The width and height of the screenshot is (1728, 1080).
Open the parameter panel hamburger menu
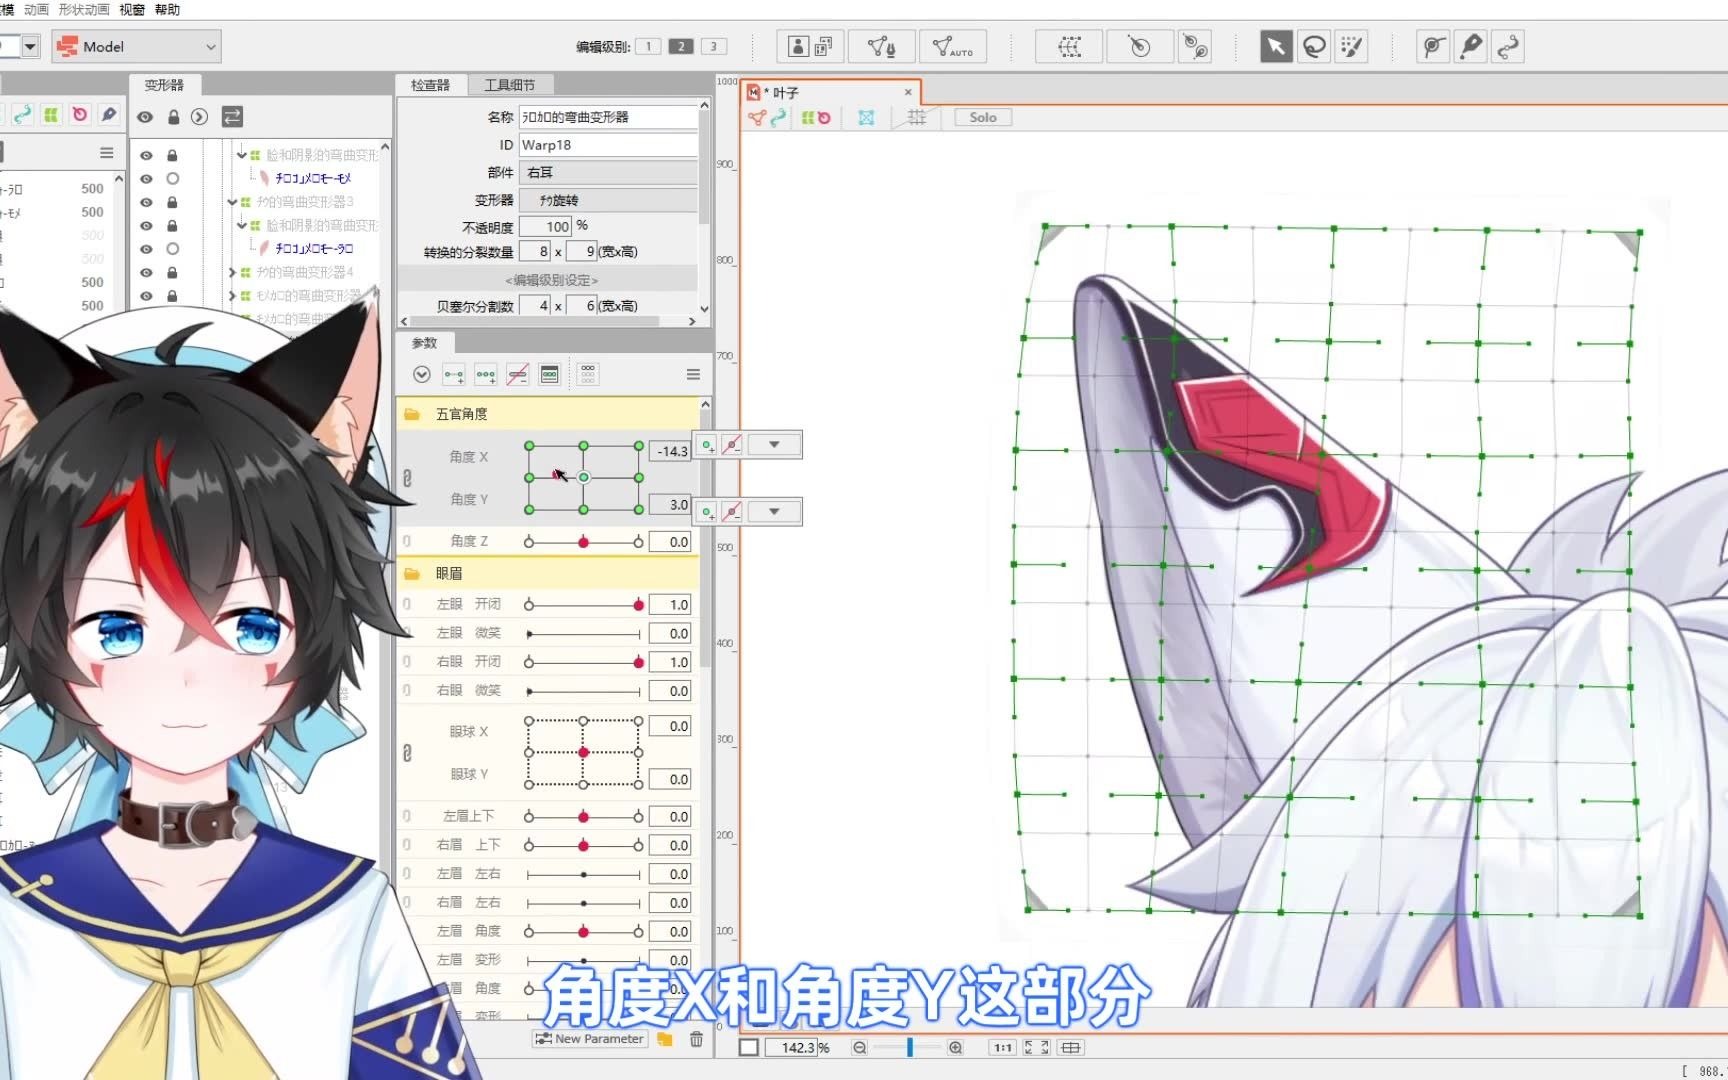point(693,375)
